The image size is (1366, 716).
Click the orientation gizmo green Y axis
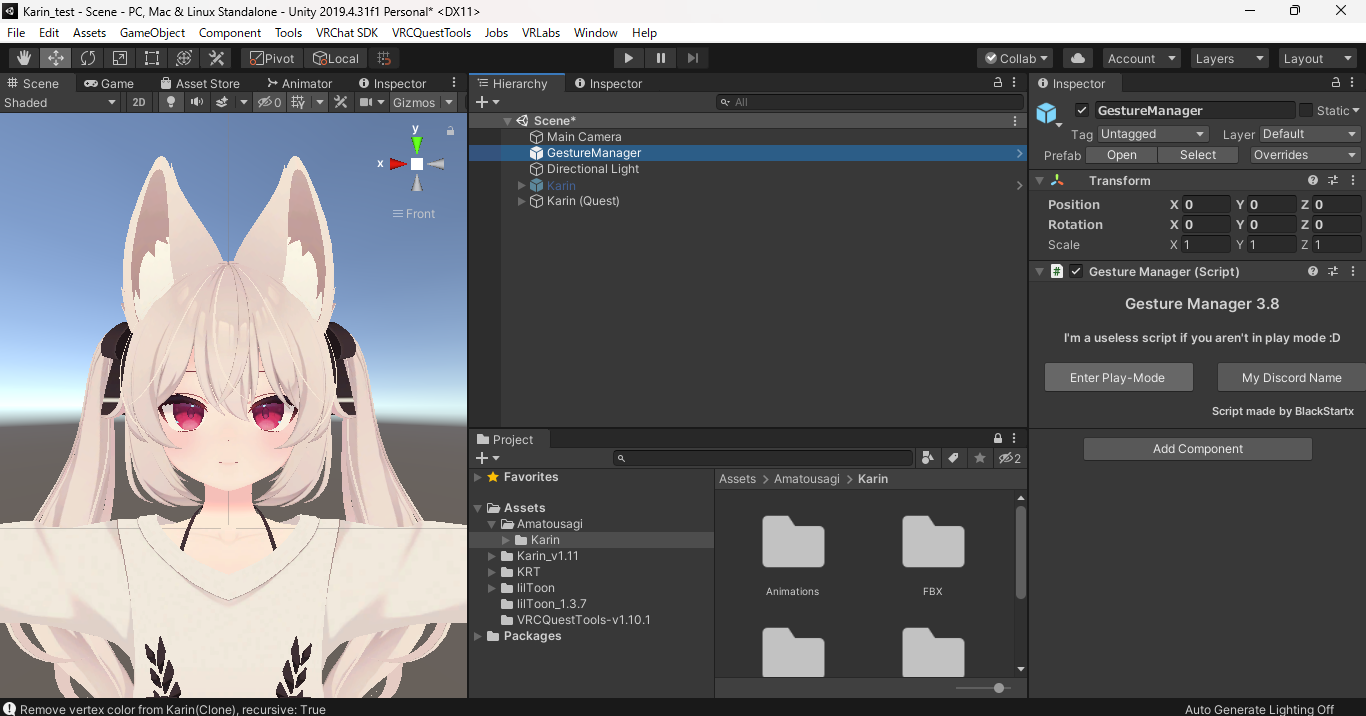click(x=417, y=143)
